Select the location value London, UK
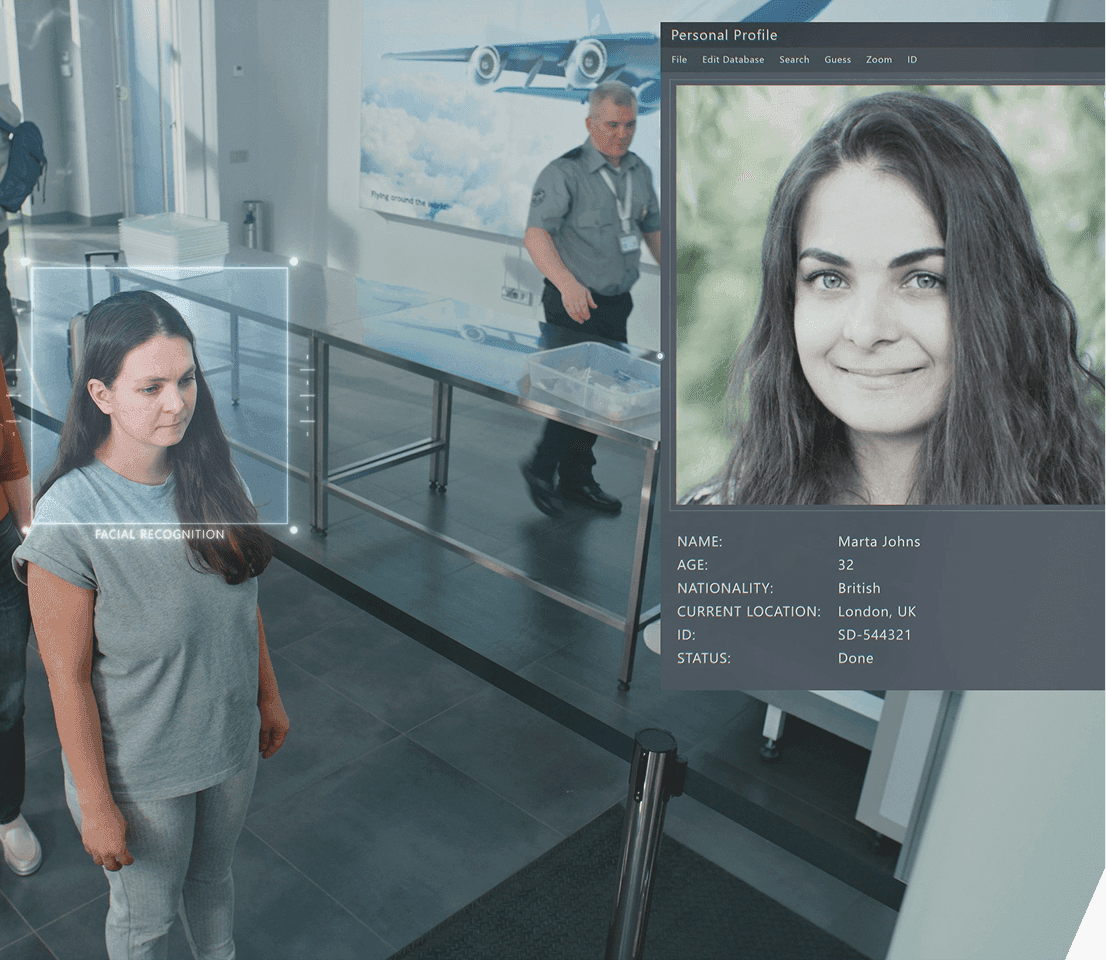Viewport: 1106px width, 960px height. coord(876,611)
